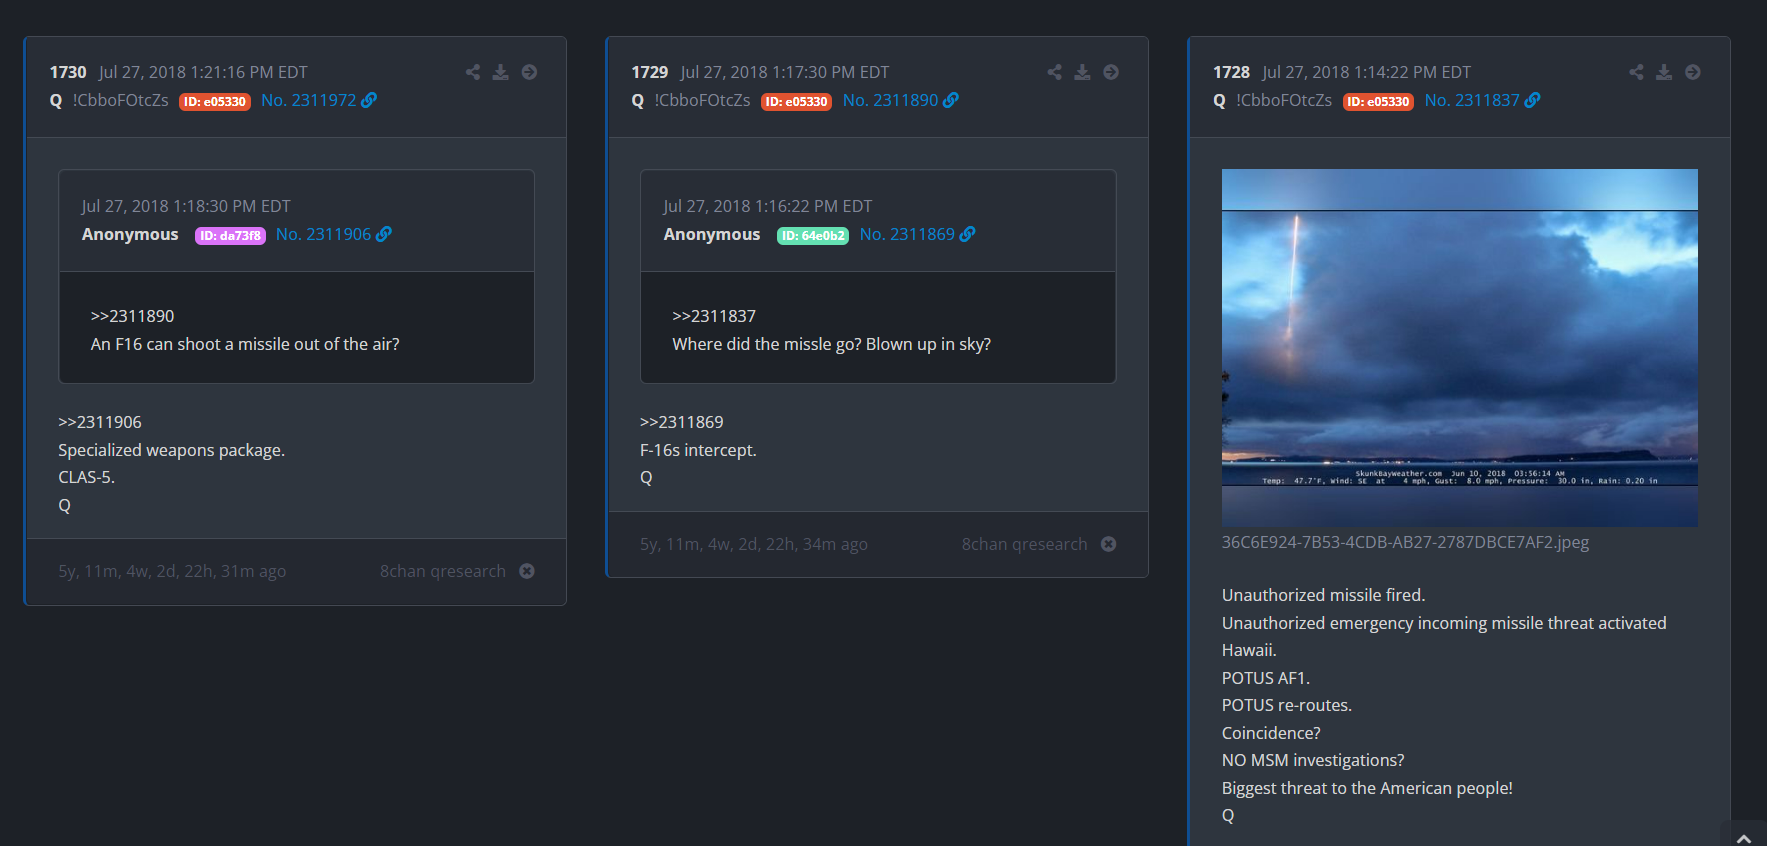
Task: Open post 1728 arrow icon
Action: click(x=1693, y=72)
